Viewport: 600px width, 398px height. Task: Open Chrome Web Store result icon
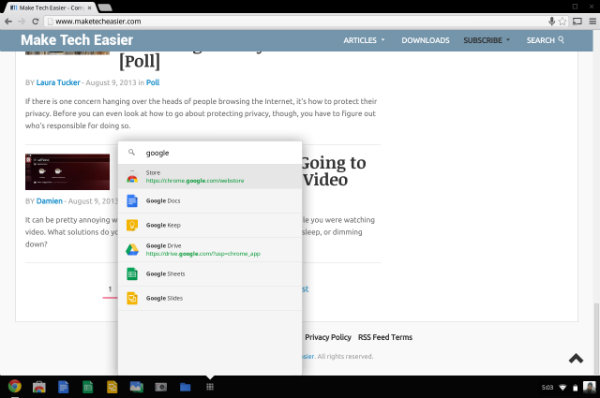point(132,176)
